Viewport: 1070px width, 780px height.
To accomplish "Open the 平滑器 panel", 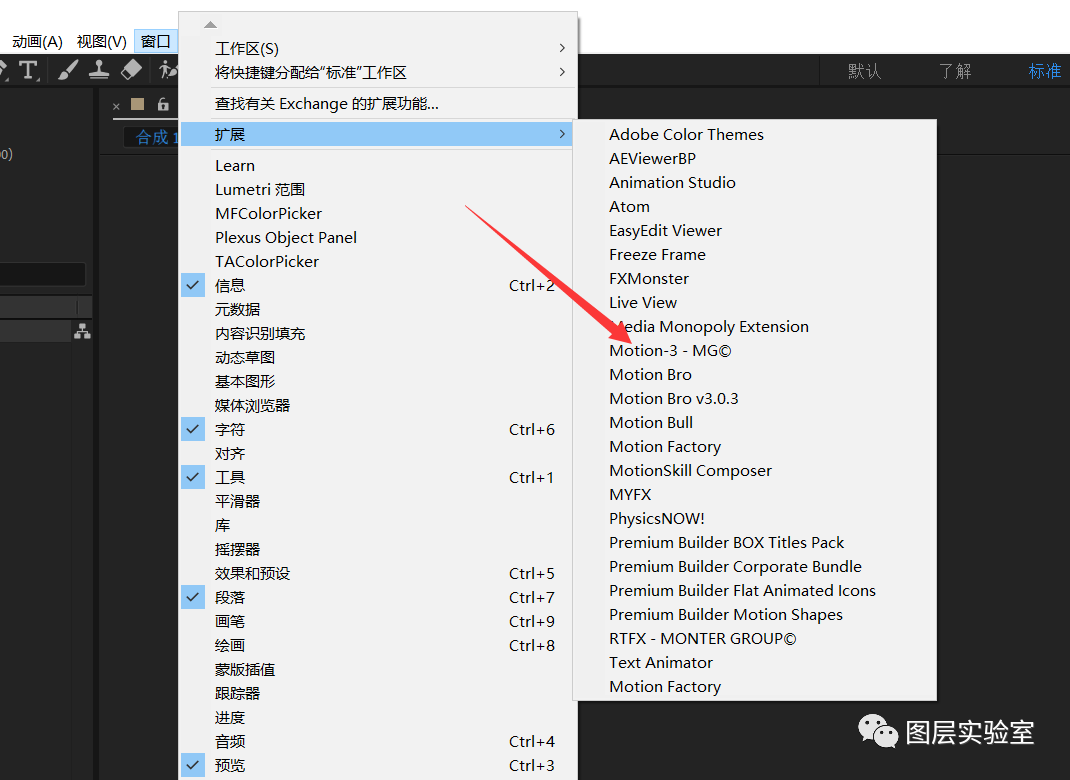I will [376, 501].
